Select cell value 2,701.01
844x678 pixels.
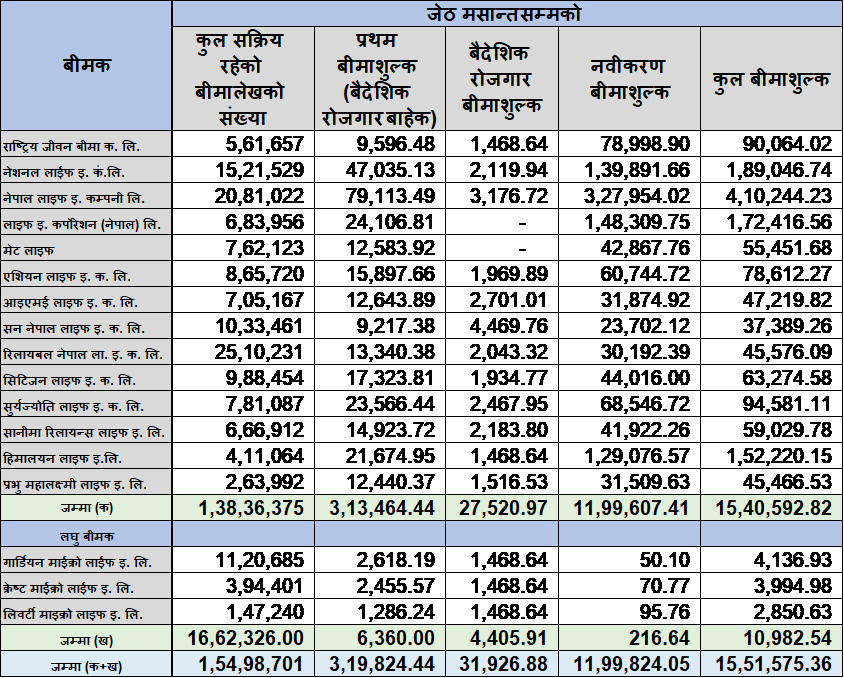[509, 300]
